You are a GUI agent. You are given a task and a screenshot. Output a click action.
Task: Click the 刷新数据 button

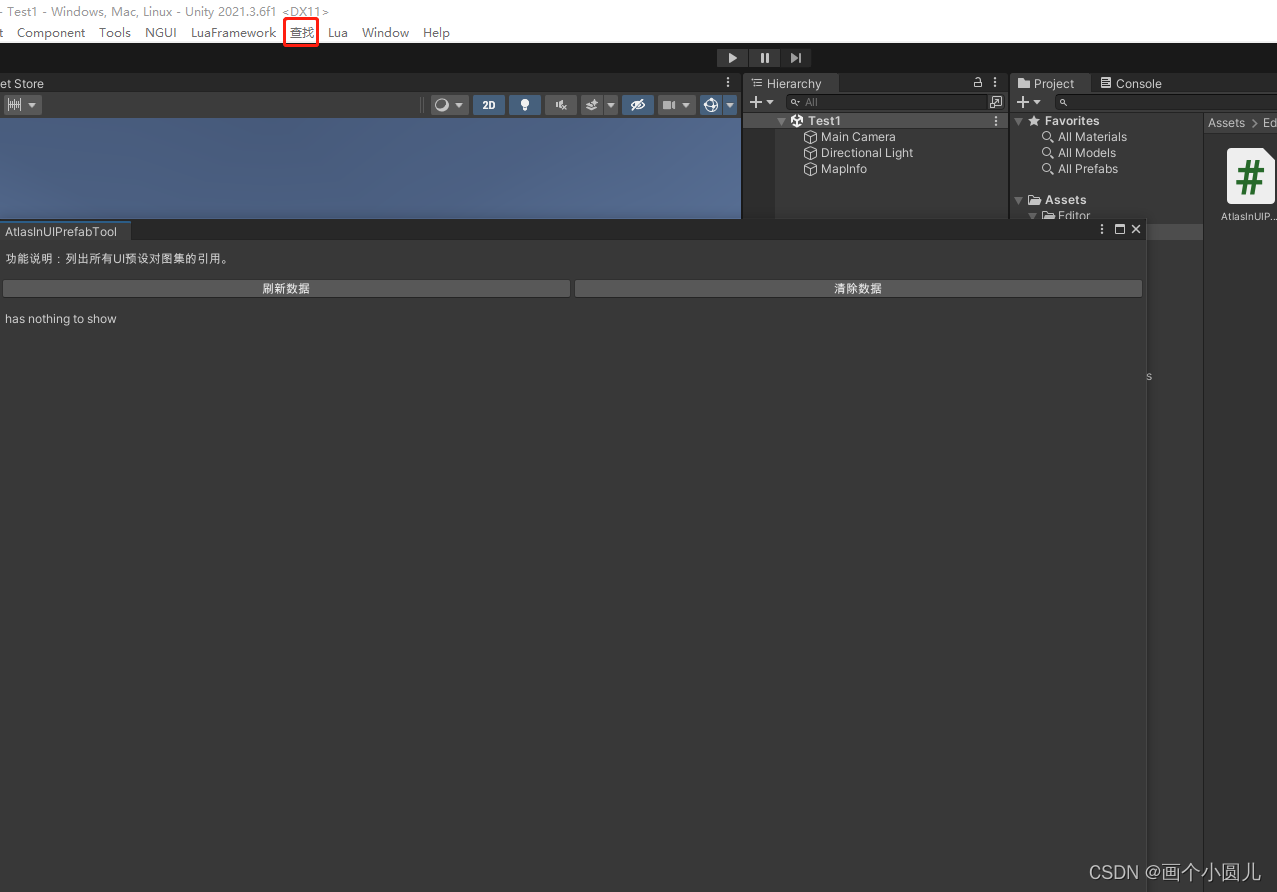coord(285,288)
